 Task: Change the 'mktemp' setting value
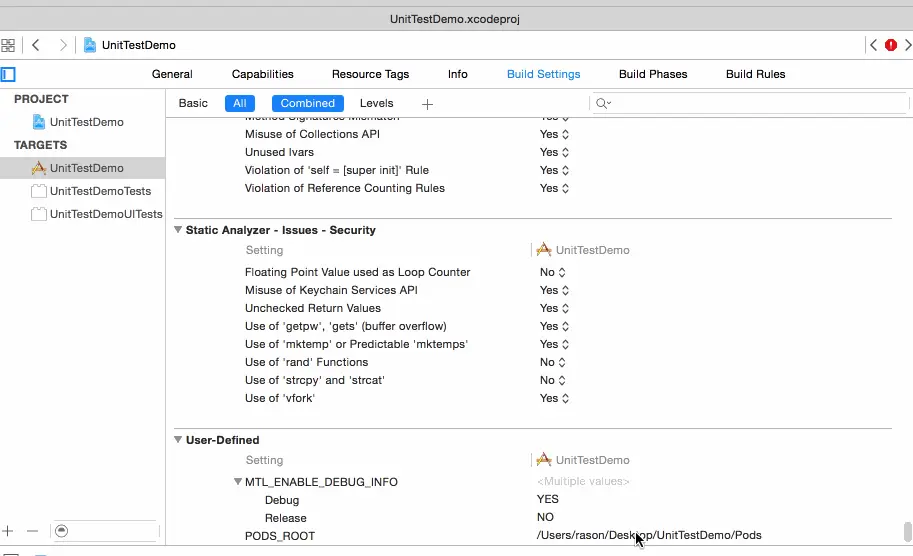pos(554,344)
